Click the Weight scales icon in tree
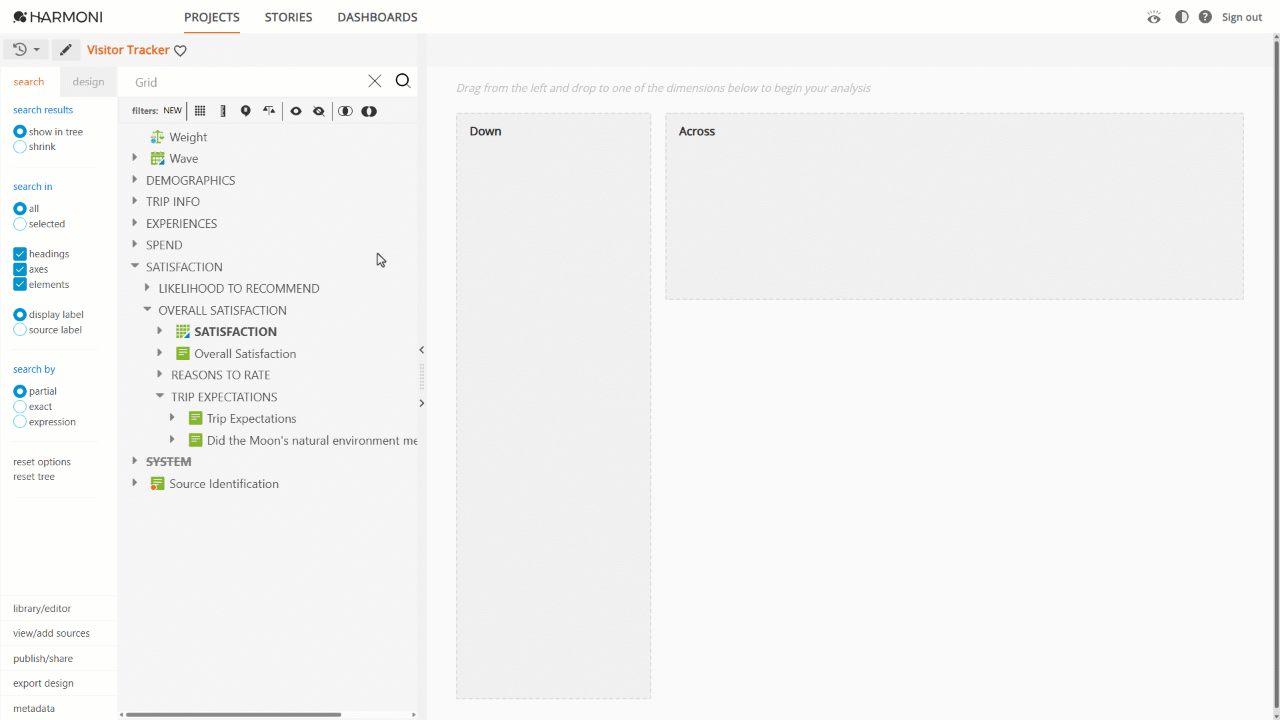Image resolution: width=1280 pixels, height=720 pixels. tap(157, 137)
